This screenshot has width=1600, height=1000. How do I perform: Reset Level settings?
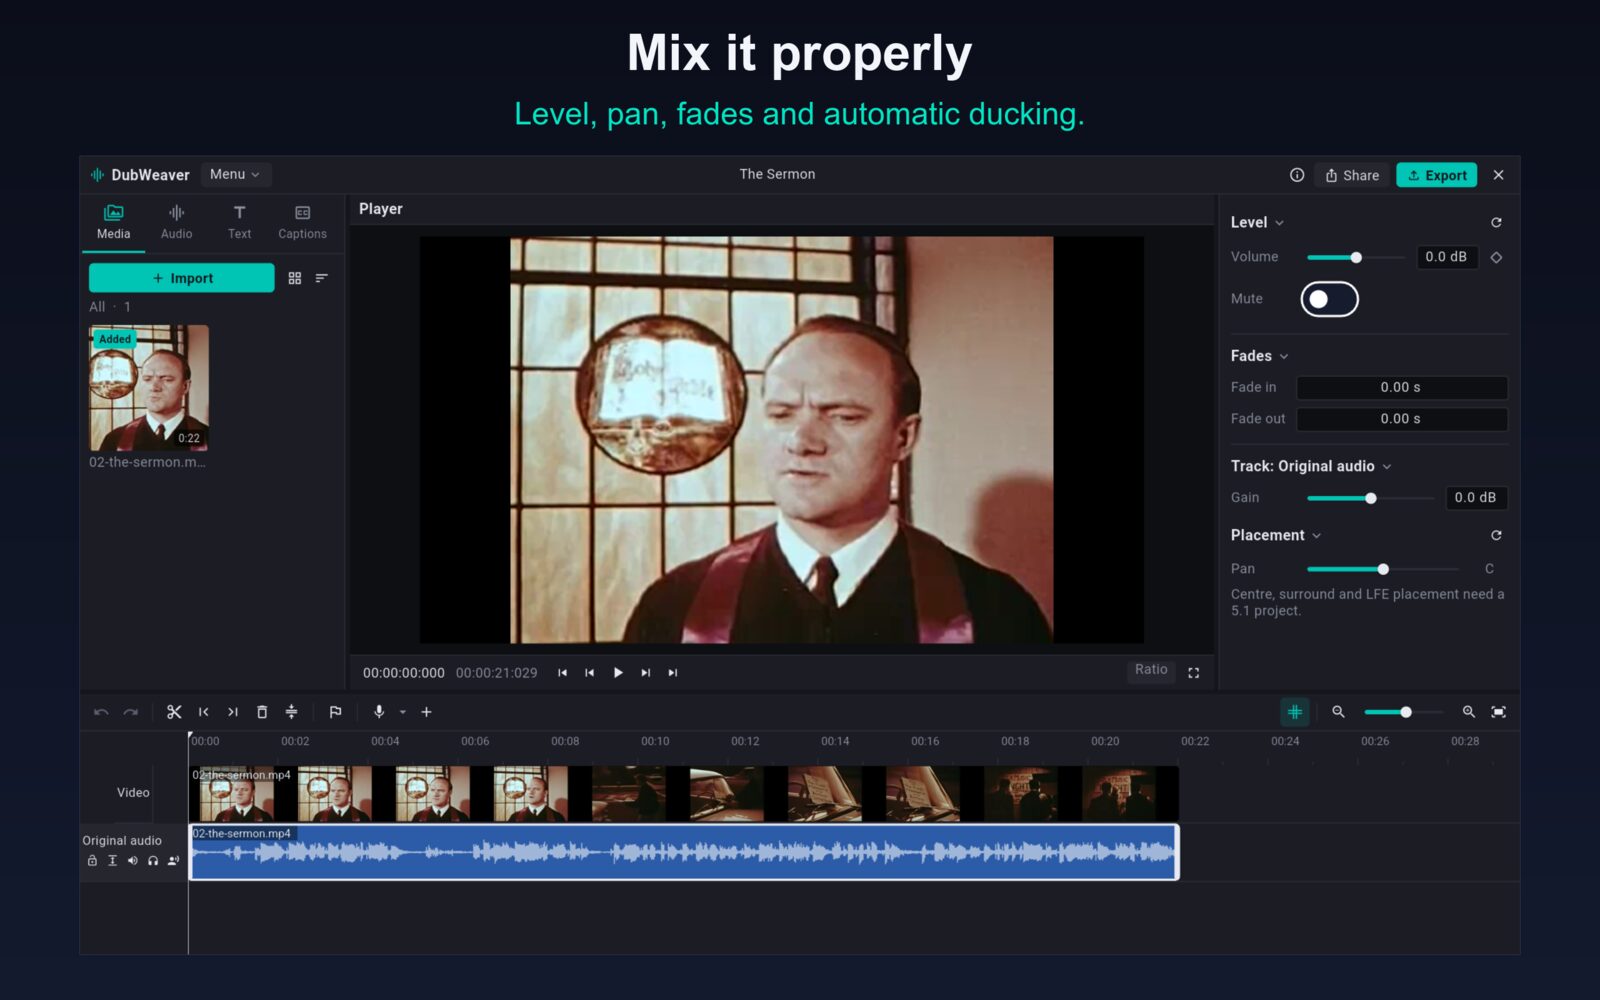[x=1496, y=222]
